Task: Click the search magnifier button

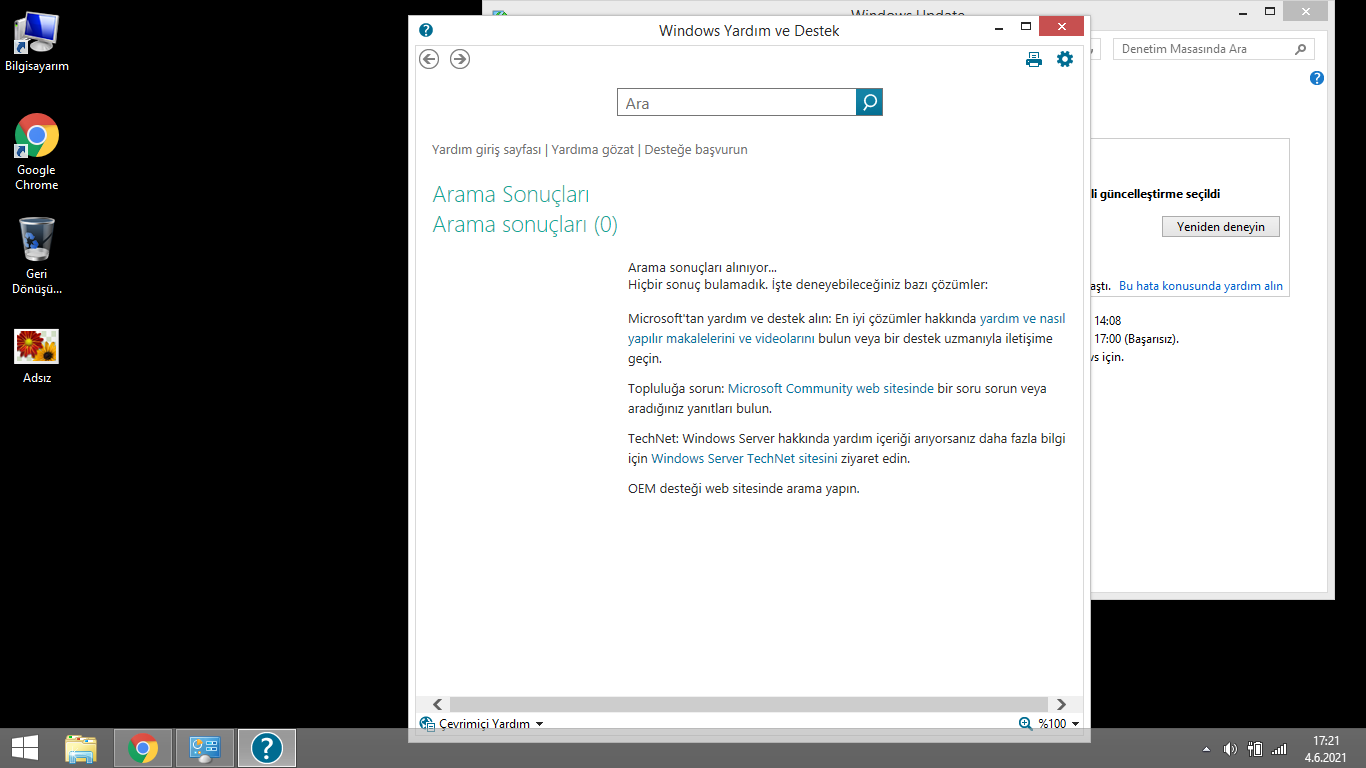Action: [x=870, y=102]
